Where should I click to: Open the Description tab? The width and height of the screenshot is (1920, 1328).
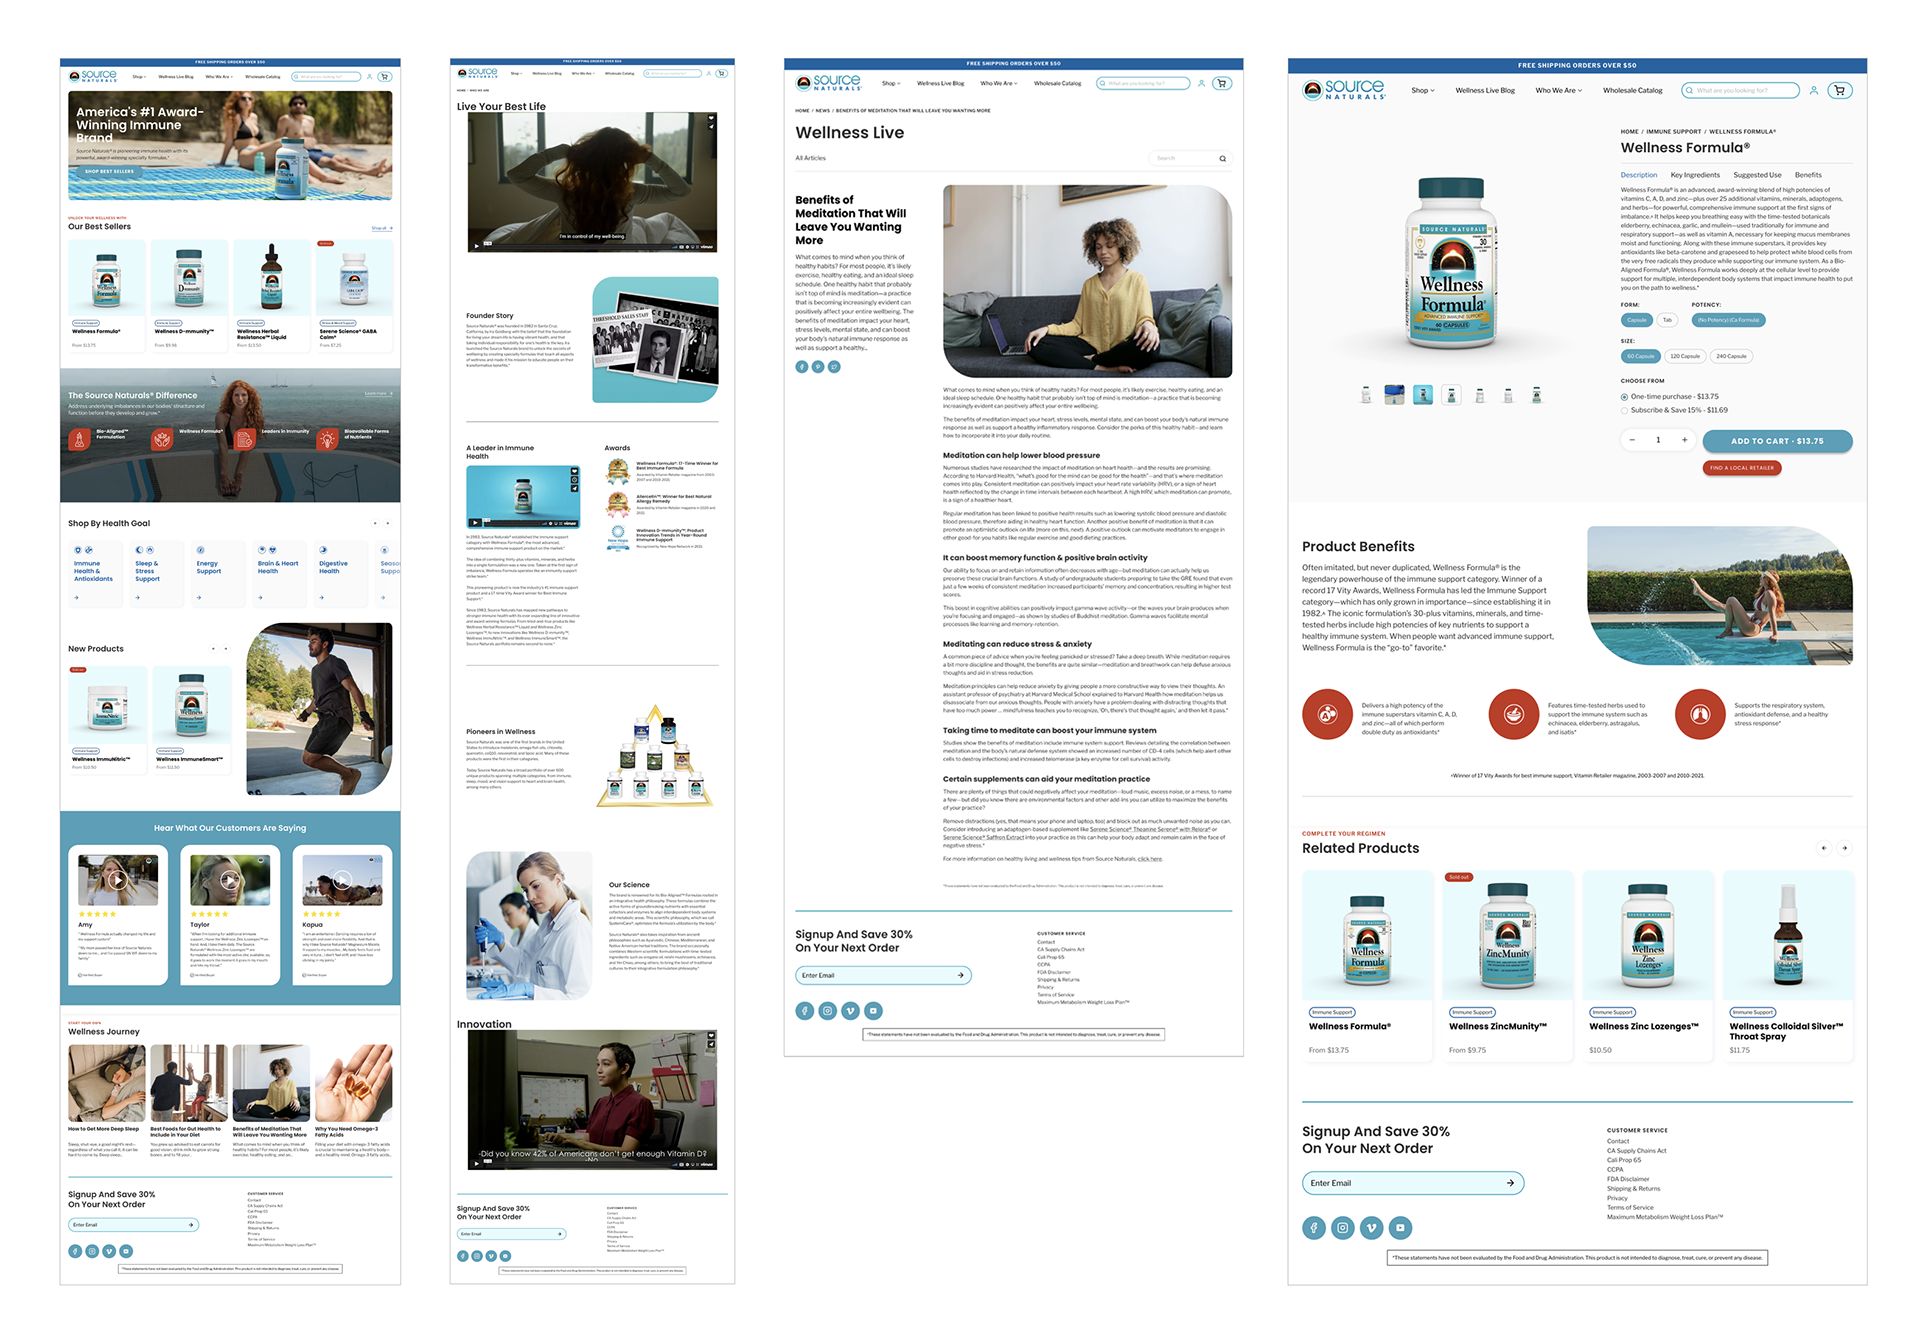coord(1639,175)
